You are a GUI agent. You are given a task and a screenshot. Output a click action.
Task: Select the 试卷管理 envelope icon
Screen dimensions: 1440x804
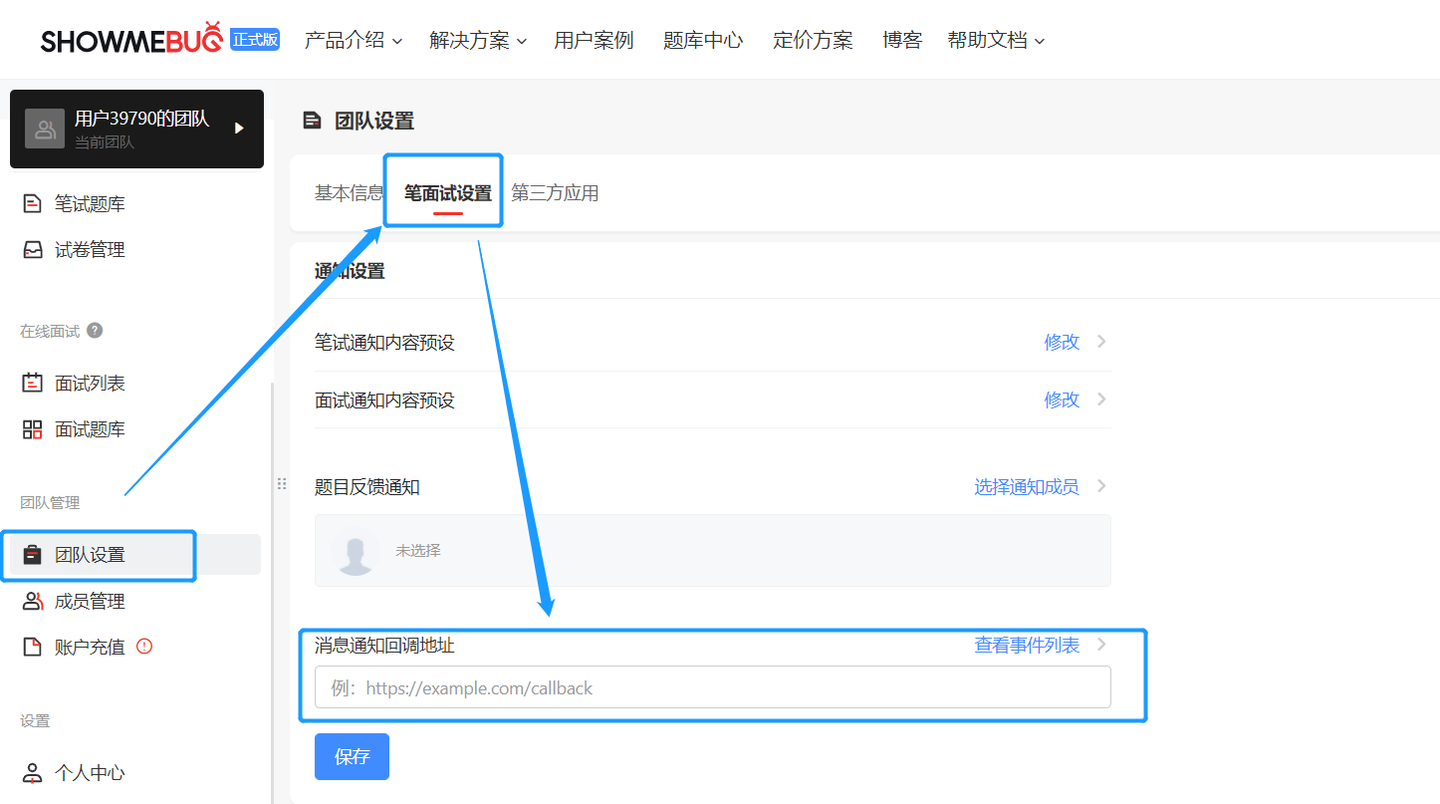pyautogui.click(x=33, y=248)
